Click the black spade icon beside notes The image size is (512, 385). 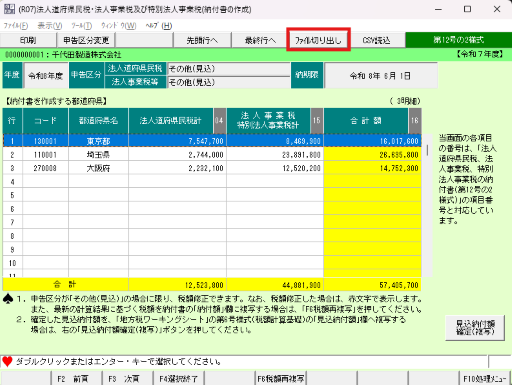click(x=8, y=298)
